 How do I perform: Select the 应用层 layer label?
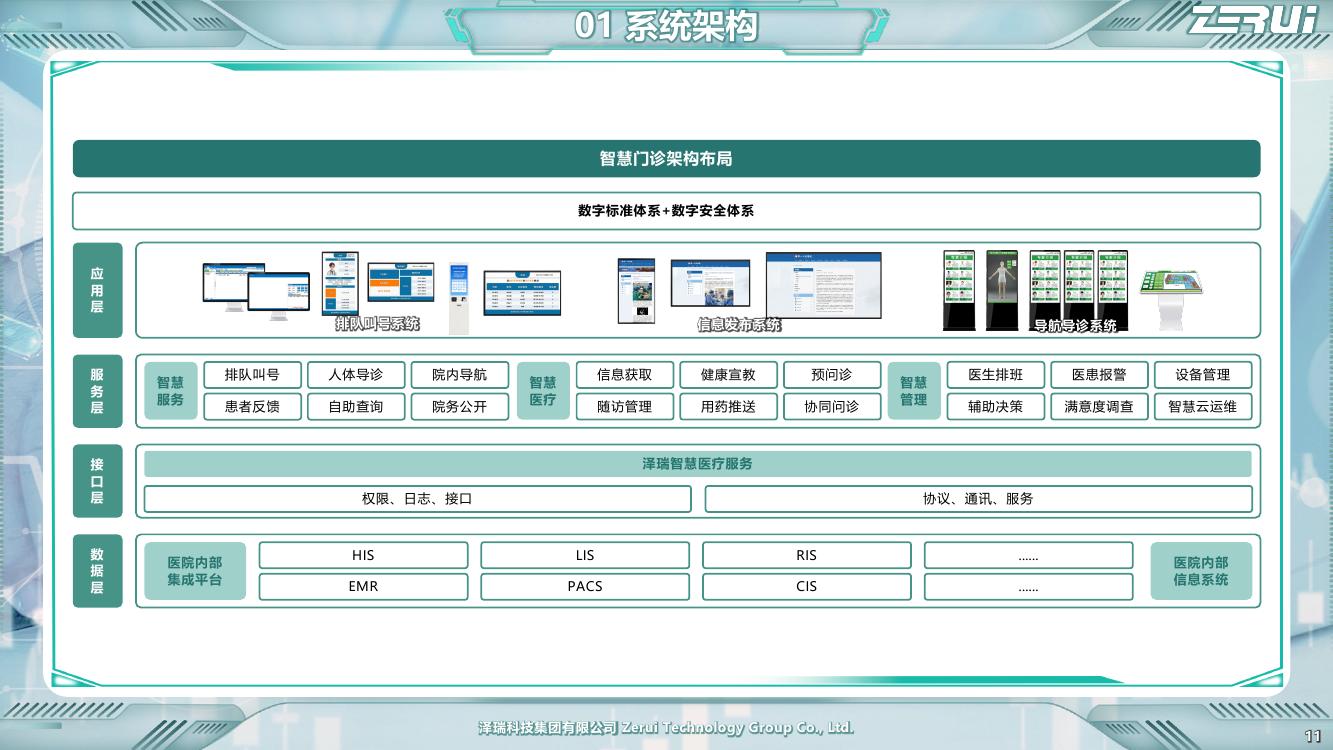(97, 290)
